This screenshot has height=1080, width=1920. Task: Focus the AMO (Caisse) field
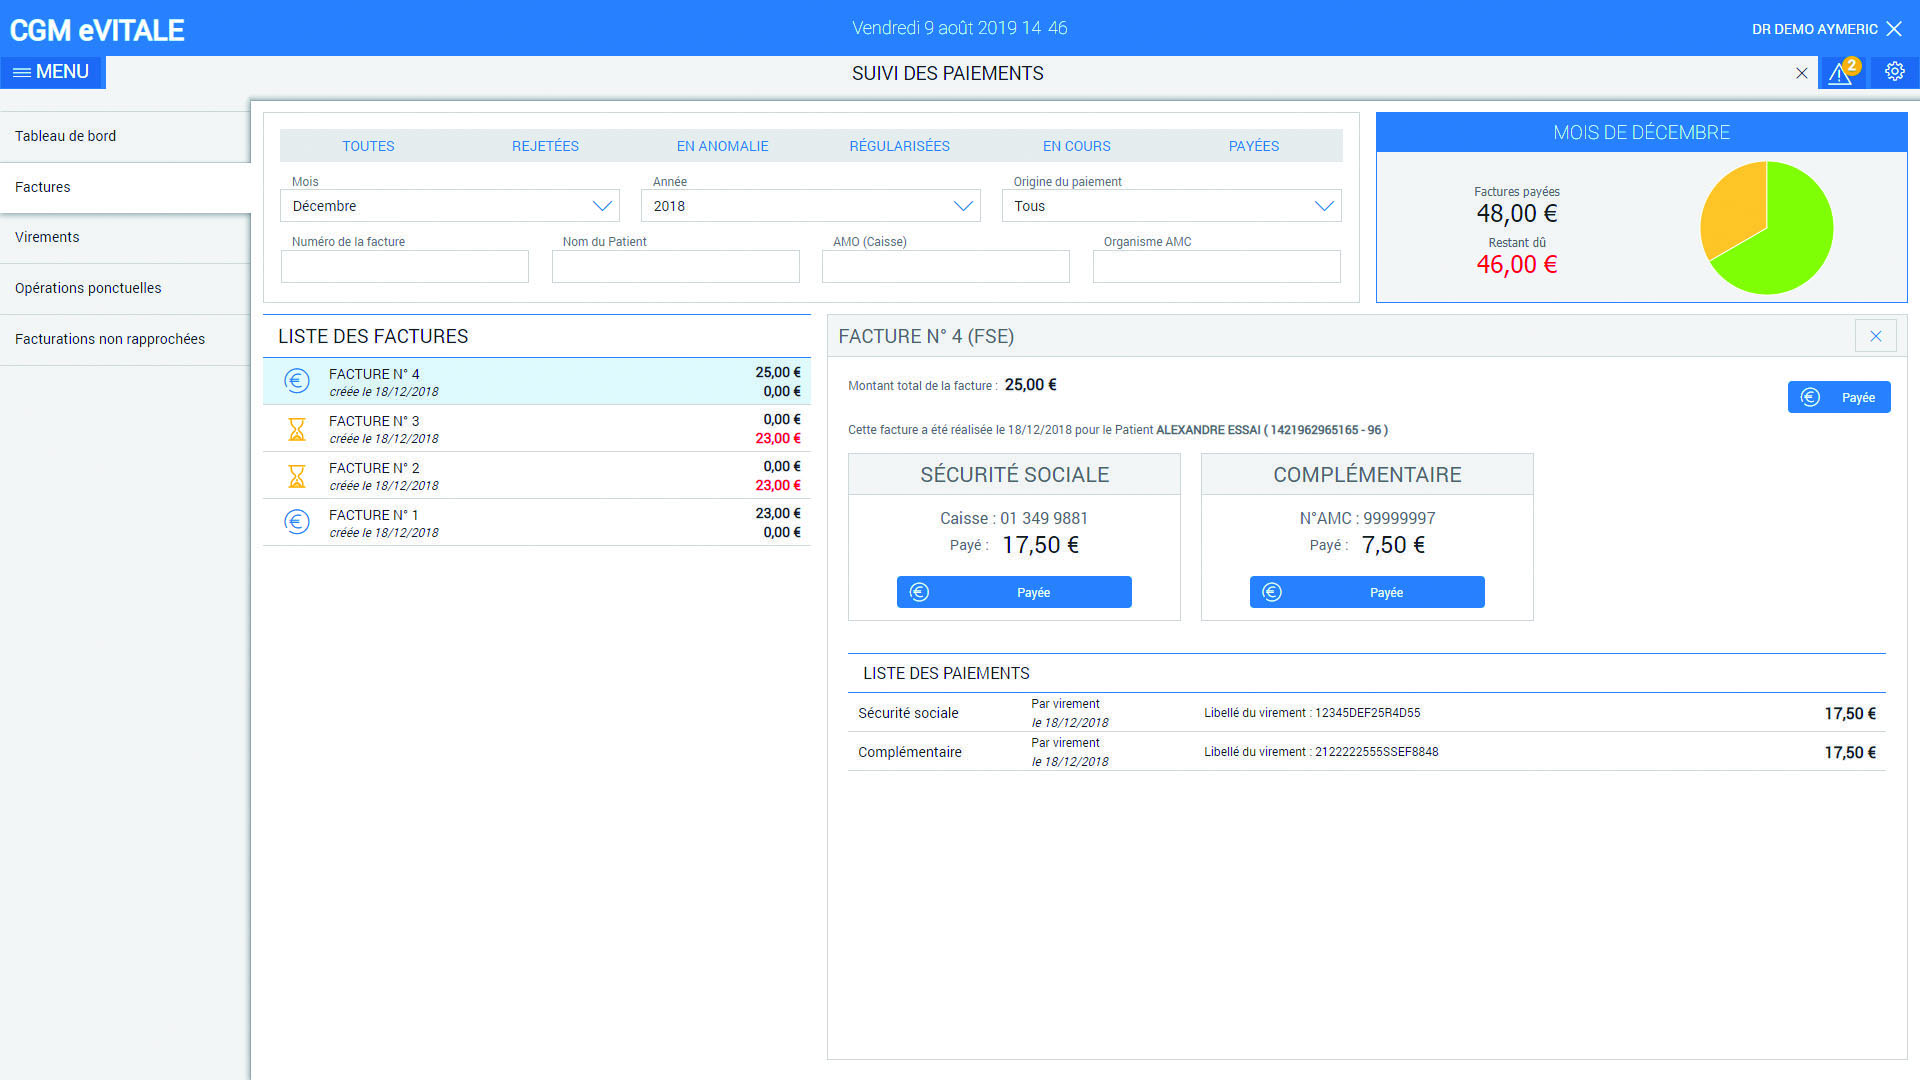click(946, 267)
